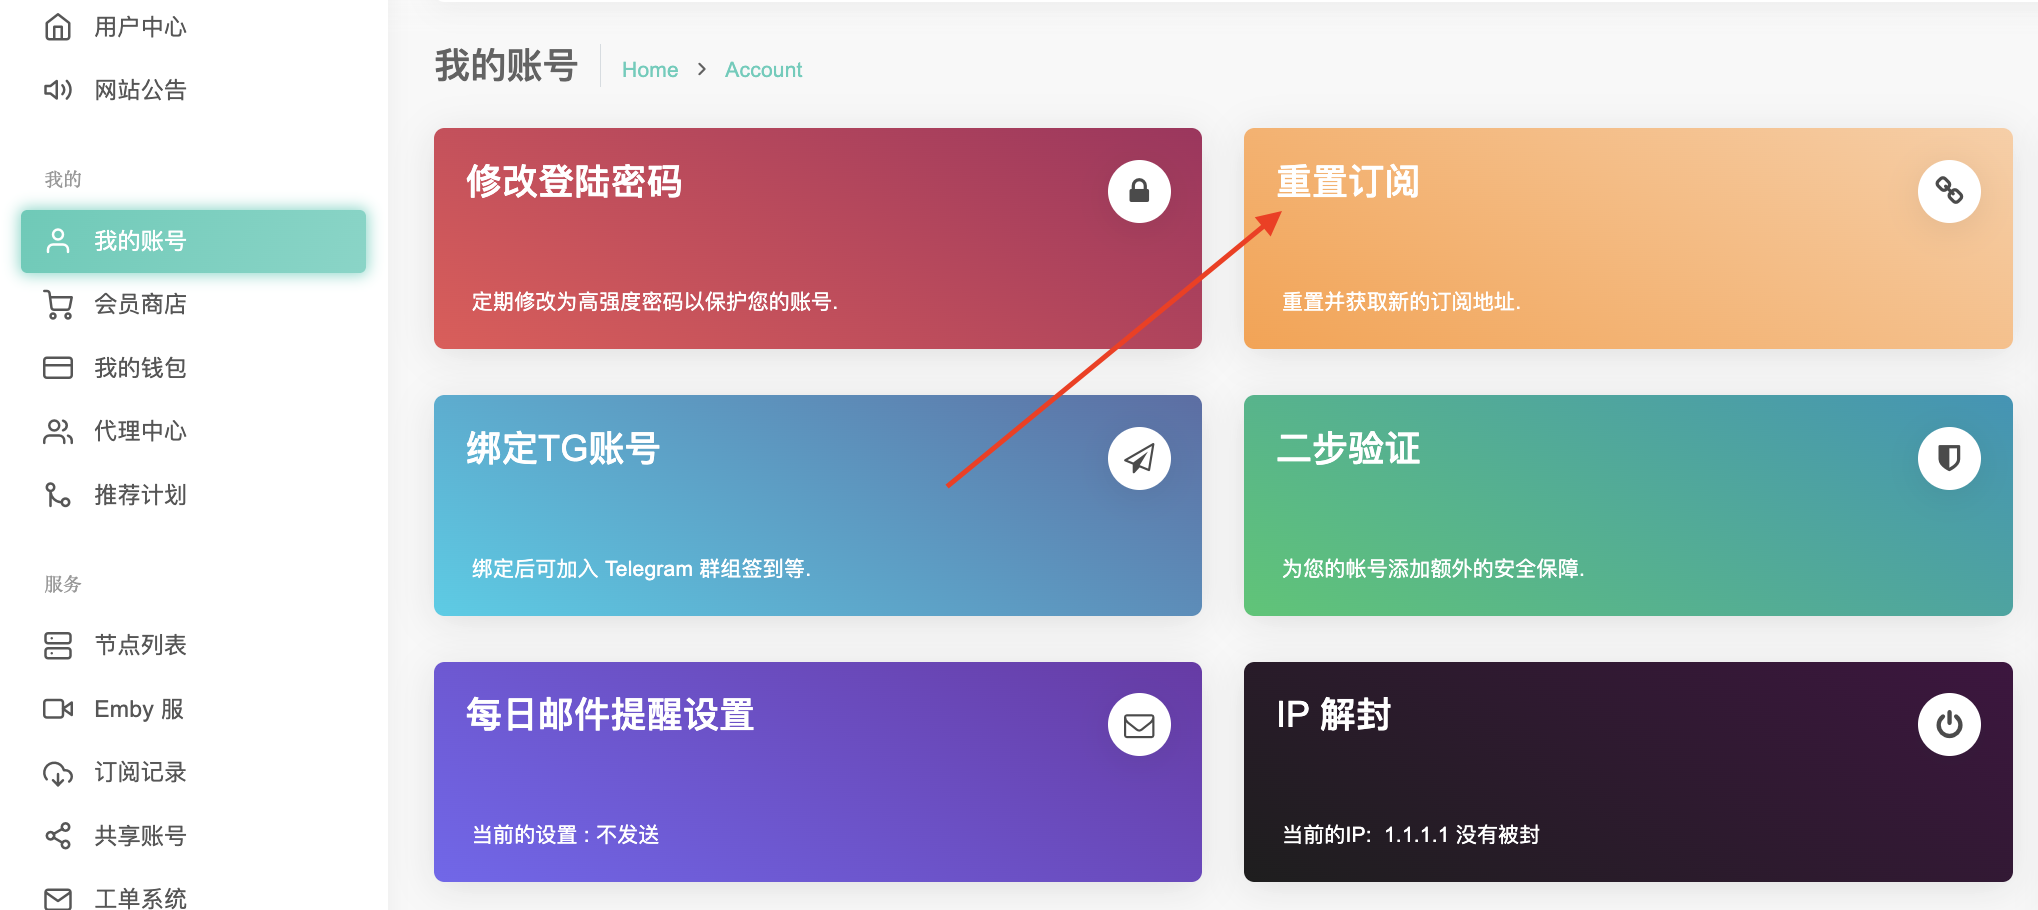The height and width of the screenshot is (910, 2038).
Task: Open 用户中心 from the sidebar
Action: click(140, 27)
